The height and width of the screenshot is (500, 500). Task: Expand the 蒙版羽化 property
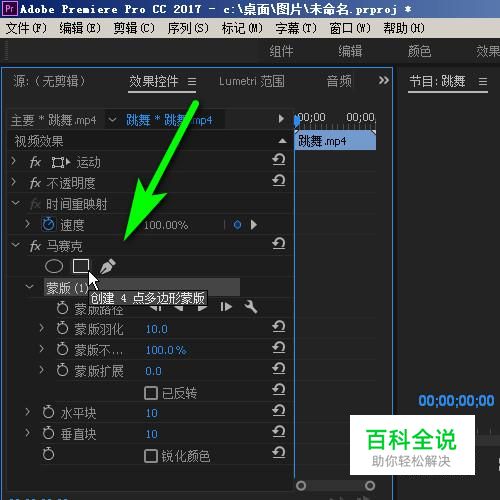[41, 328]
